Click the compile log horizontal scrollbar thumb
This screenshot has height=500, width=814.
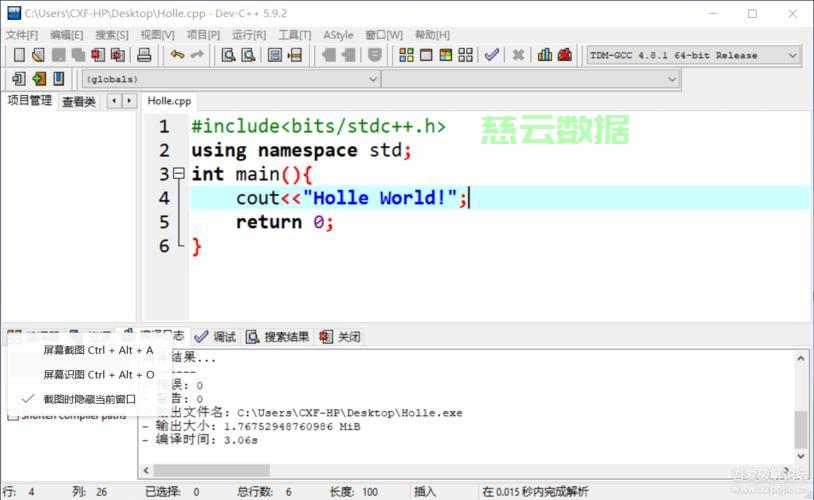(212, 470)
